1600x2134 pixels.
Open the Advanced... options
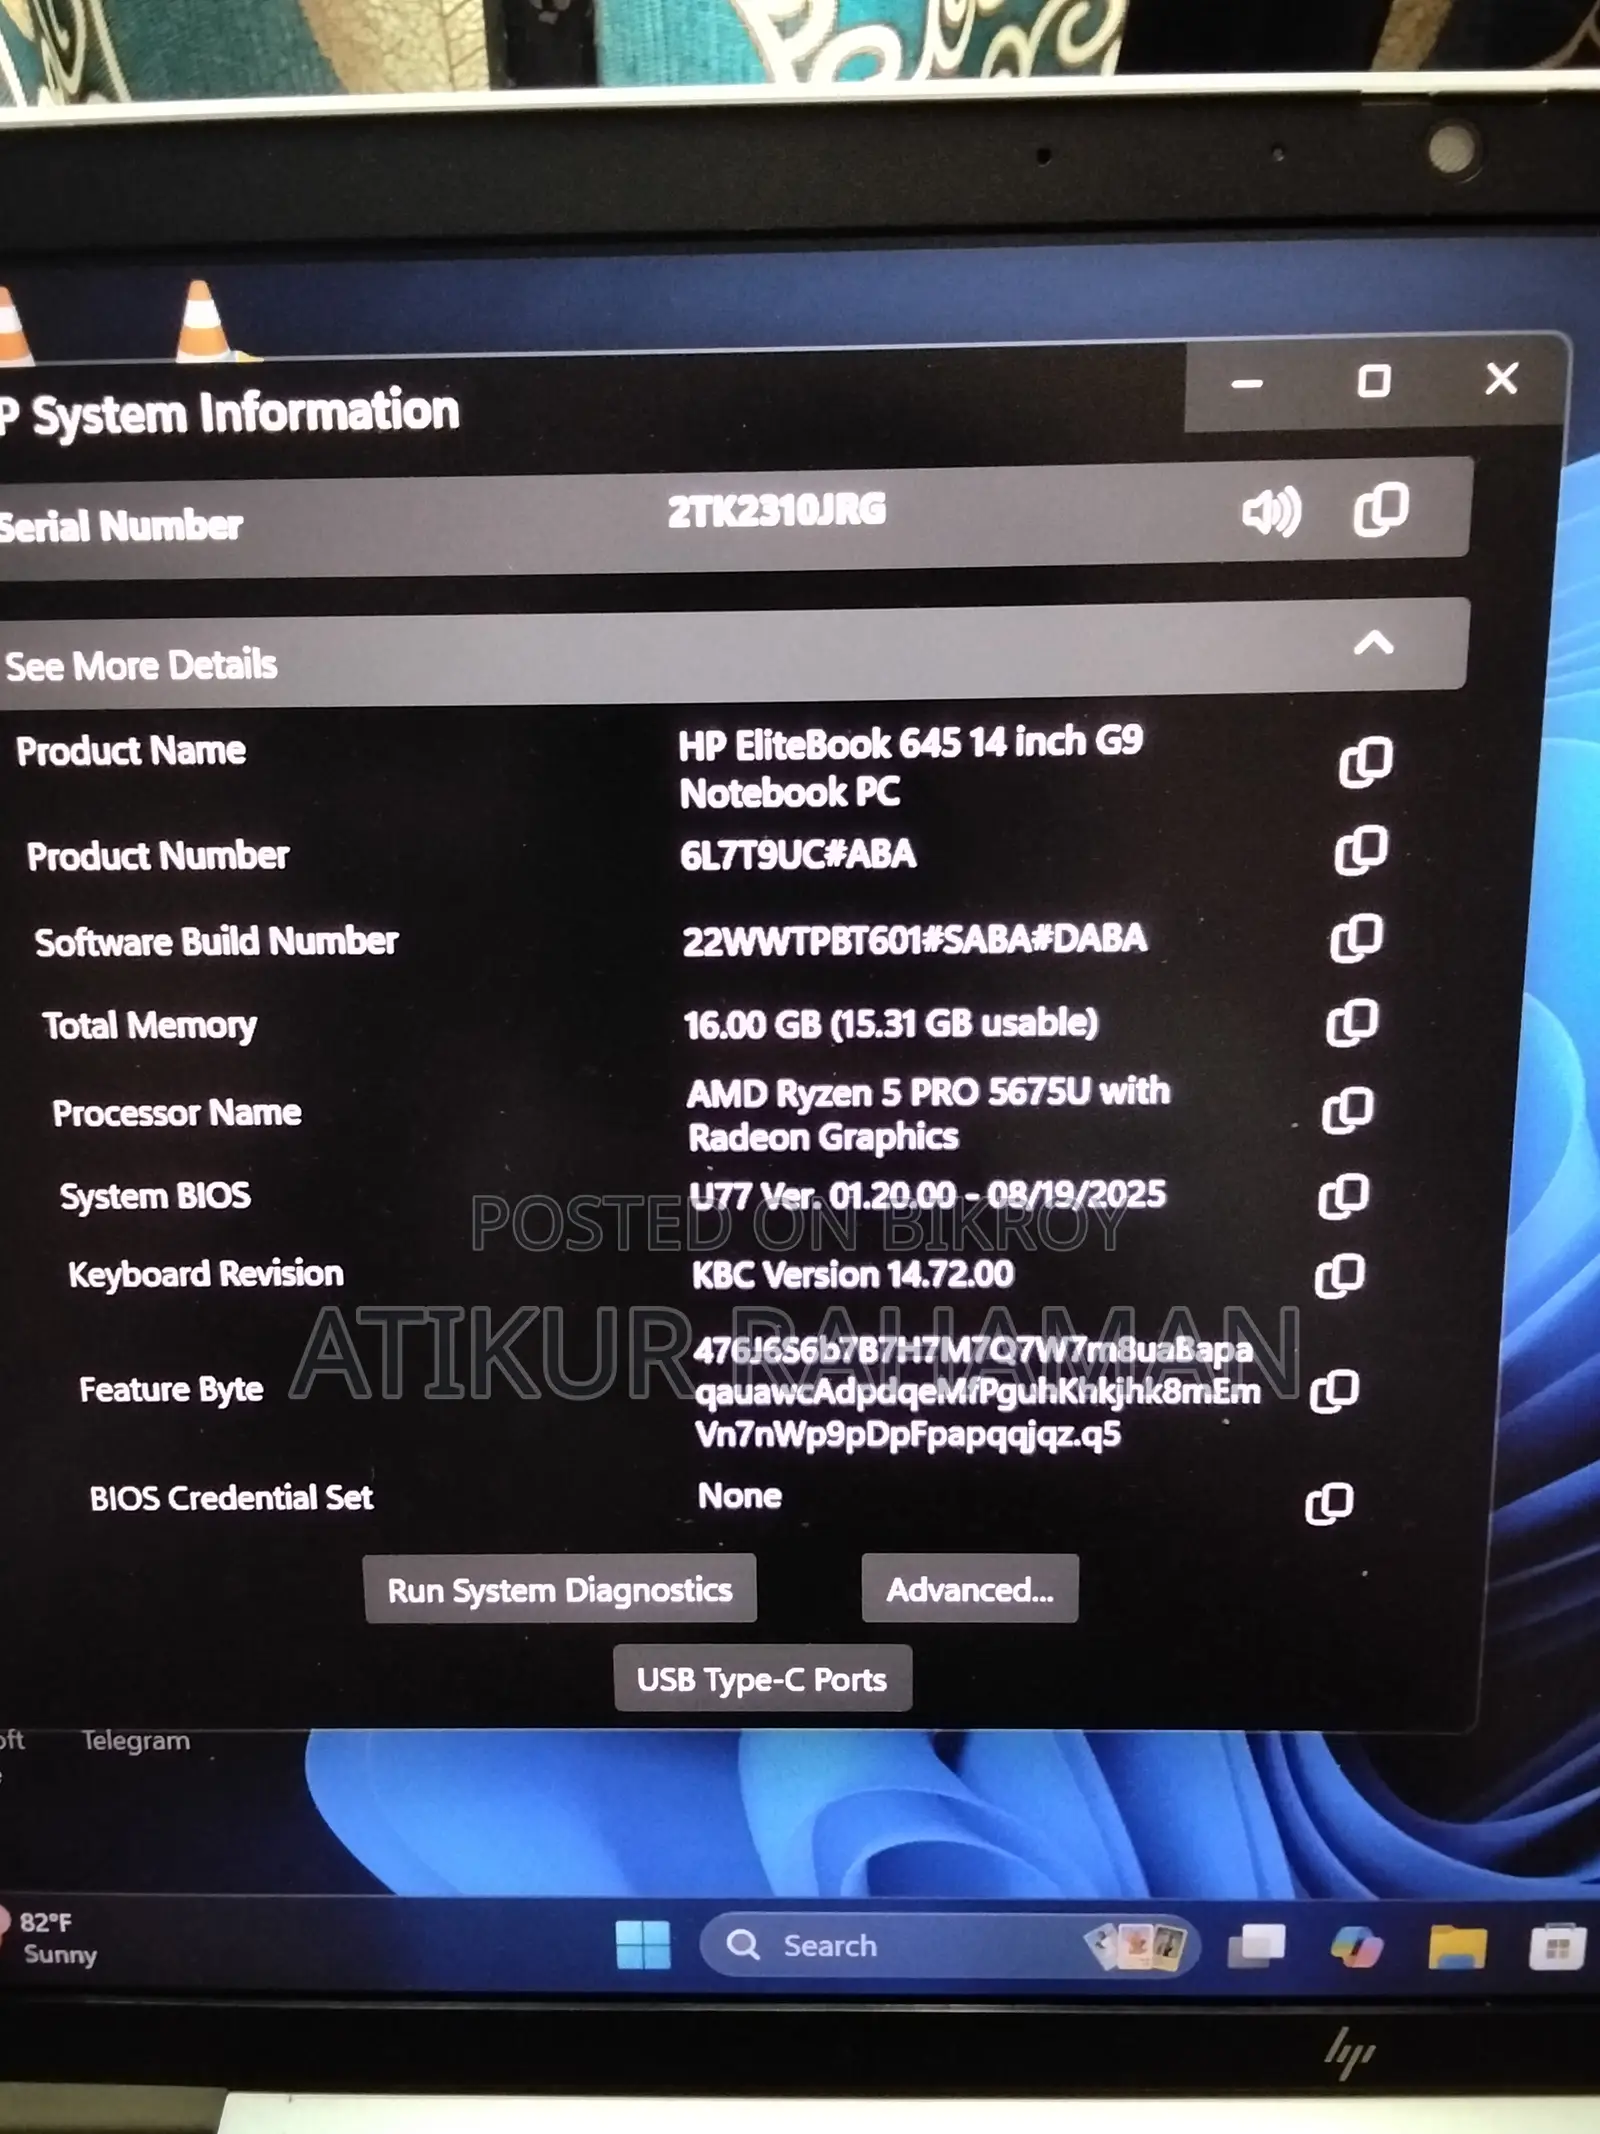click(x=970, y=1589)
